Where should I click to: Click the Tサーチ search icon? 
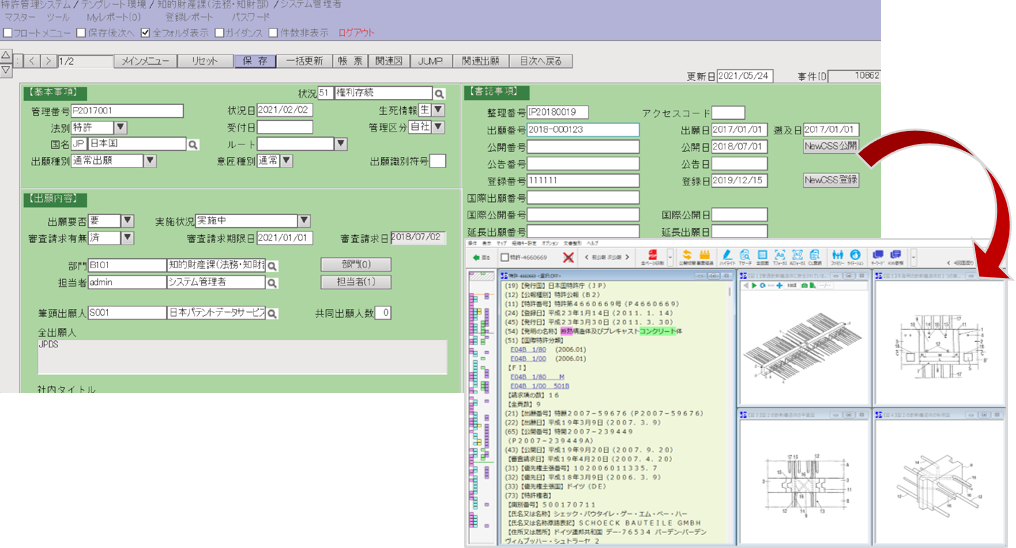click(x=745, y=257)
